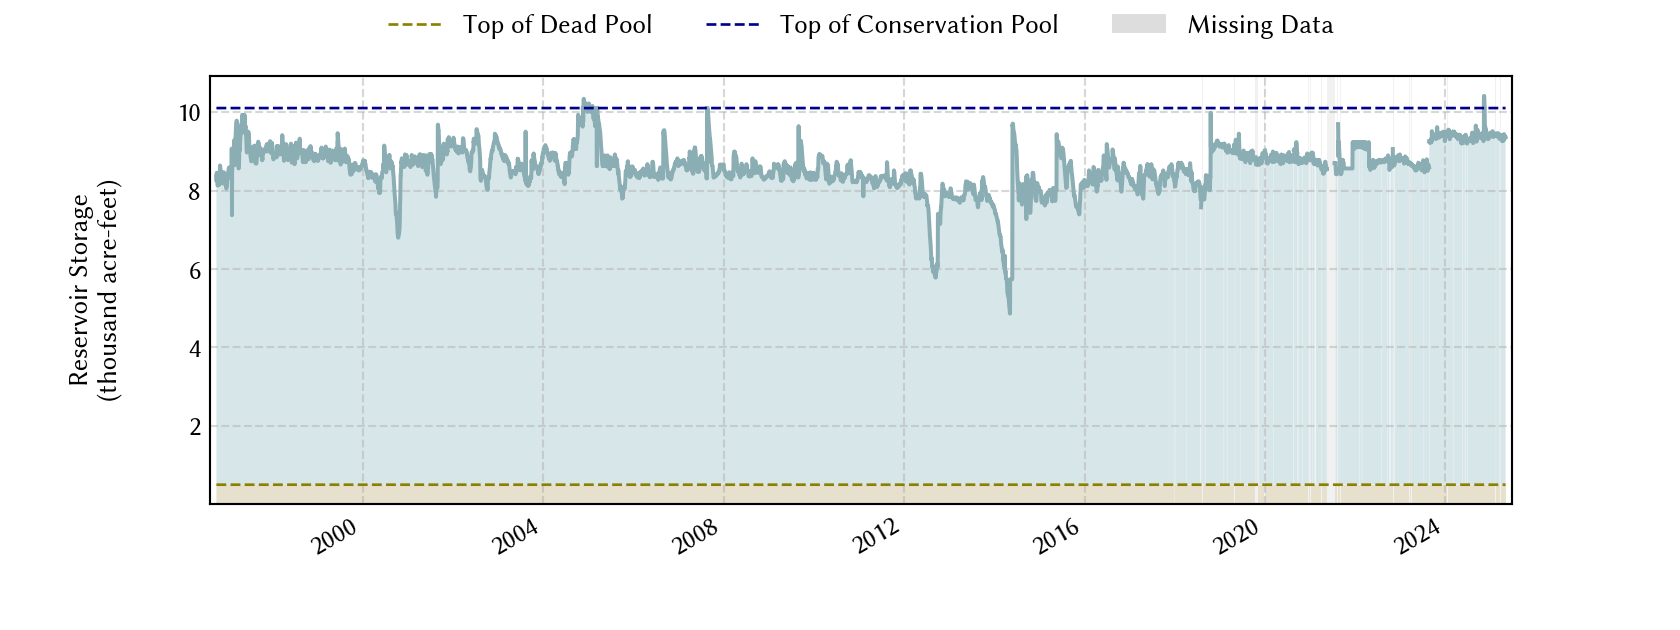The image size is (1680, 630).
Task: Click the 'Missing Data' legend label
Action: pyautogui.click(x=1260, y=25)
